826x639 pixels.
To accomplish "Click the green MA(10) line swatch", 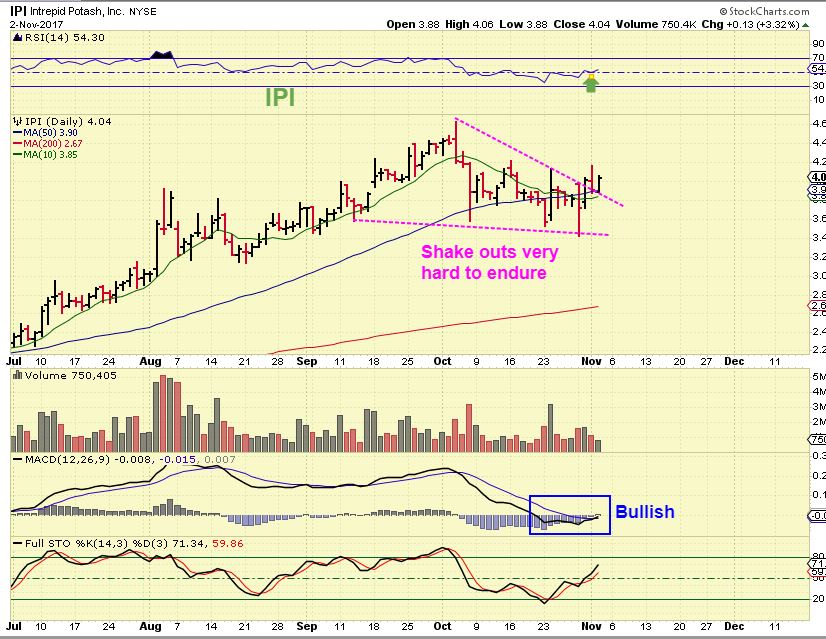I will coord(18,155).
